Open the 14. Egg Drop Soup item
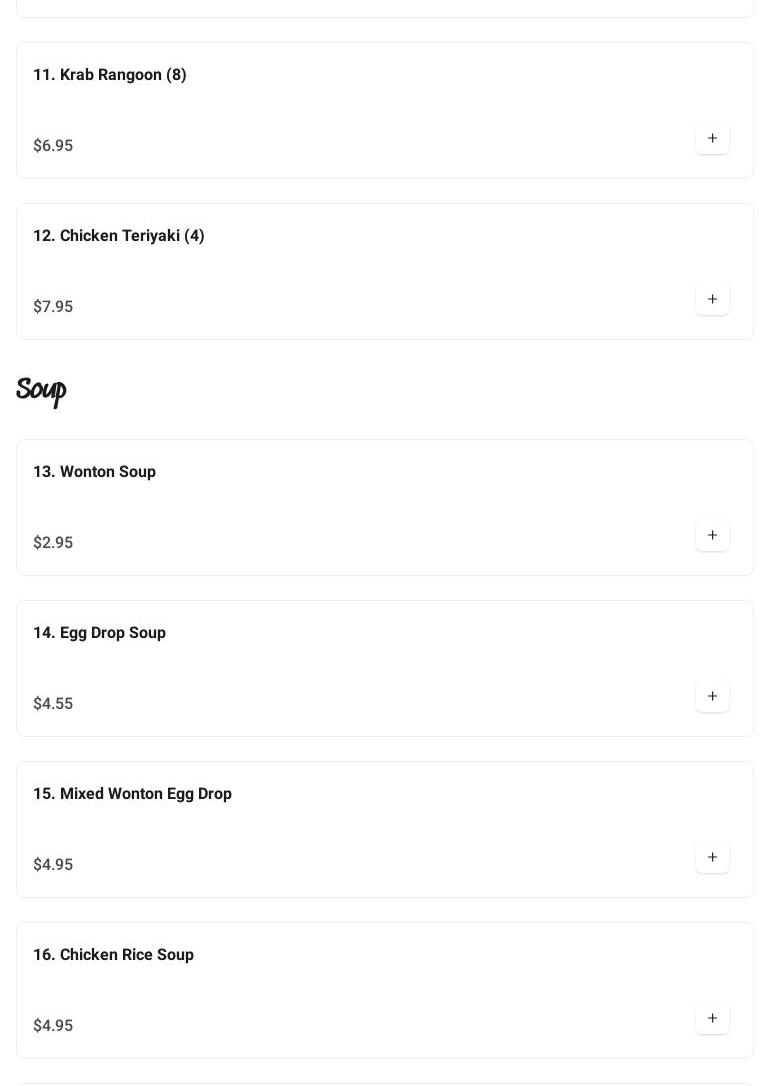 tap(100, 633)
